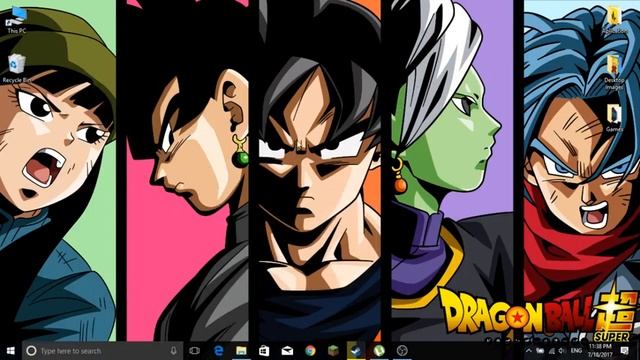Activate the Cortana microphone icon

pos(173,351)
